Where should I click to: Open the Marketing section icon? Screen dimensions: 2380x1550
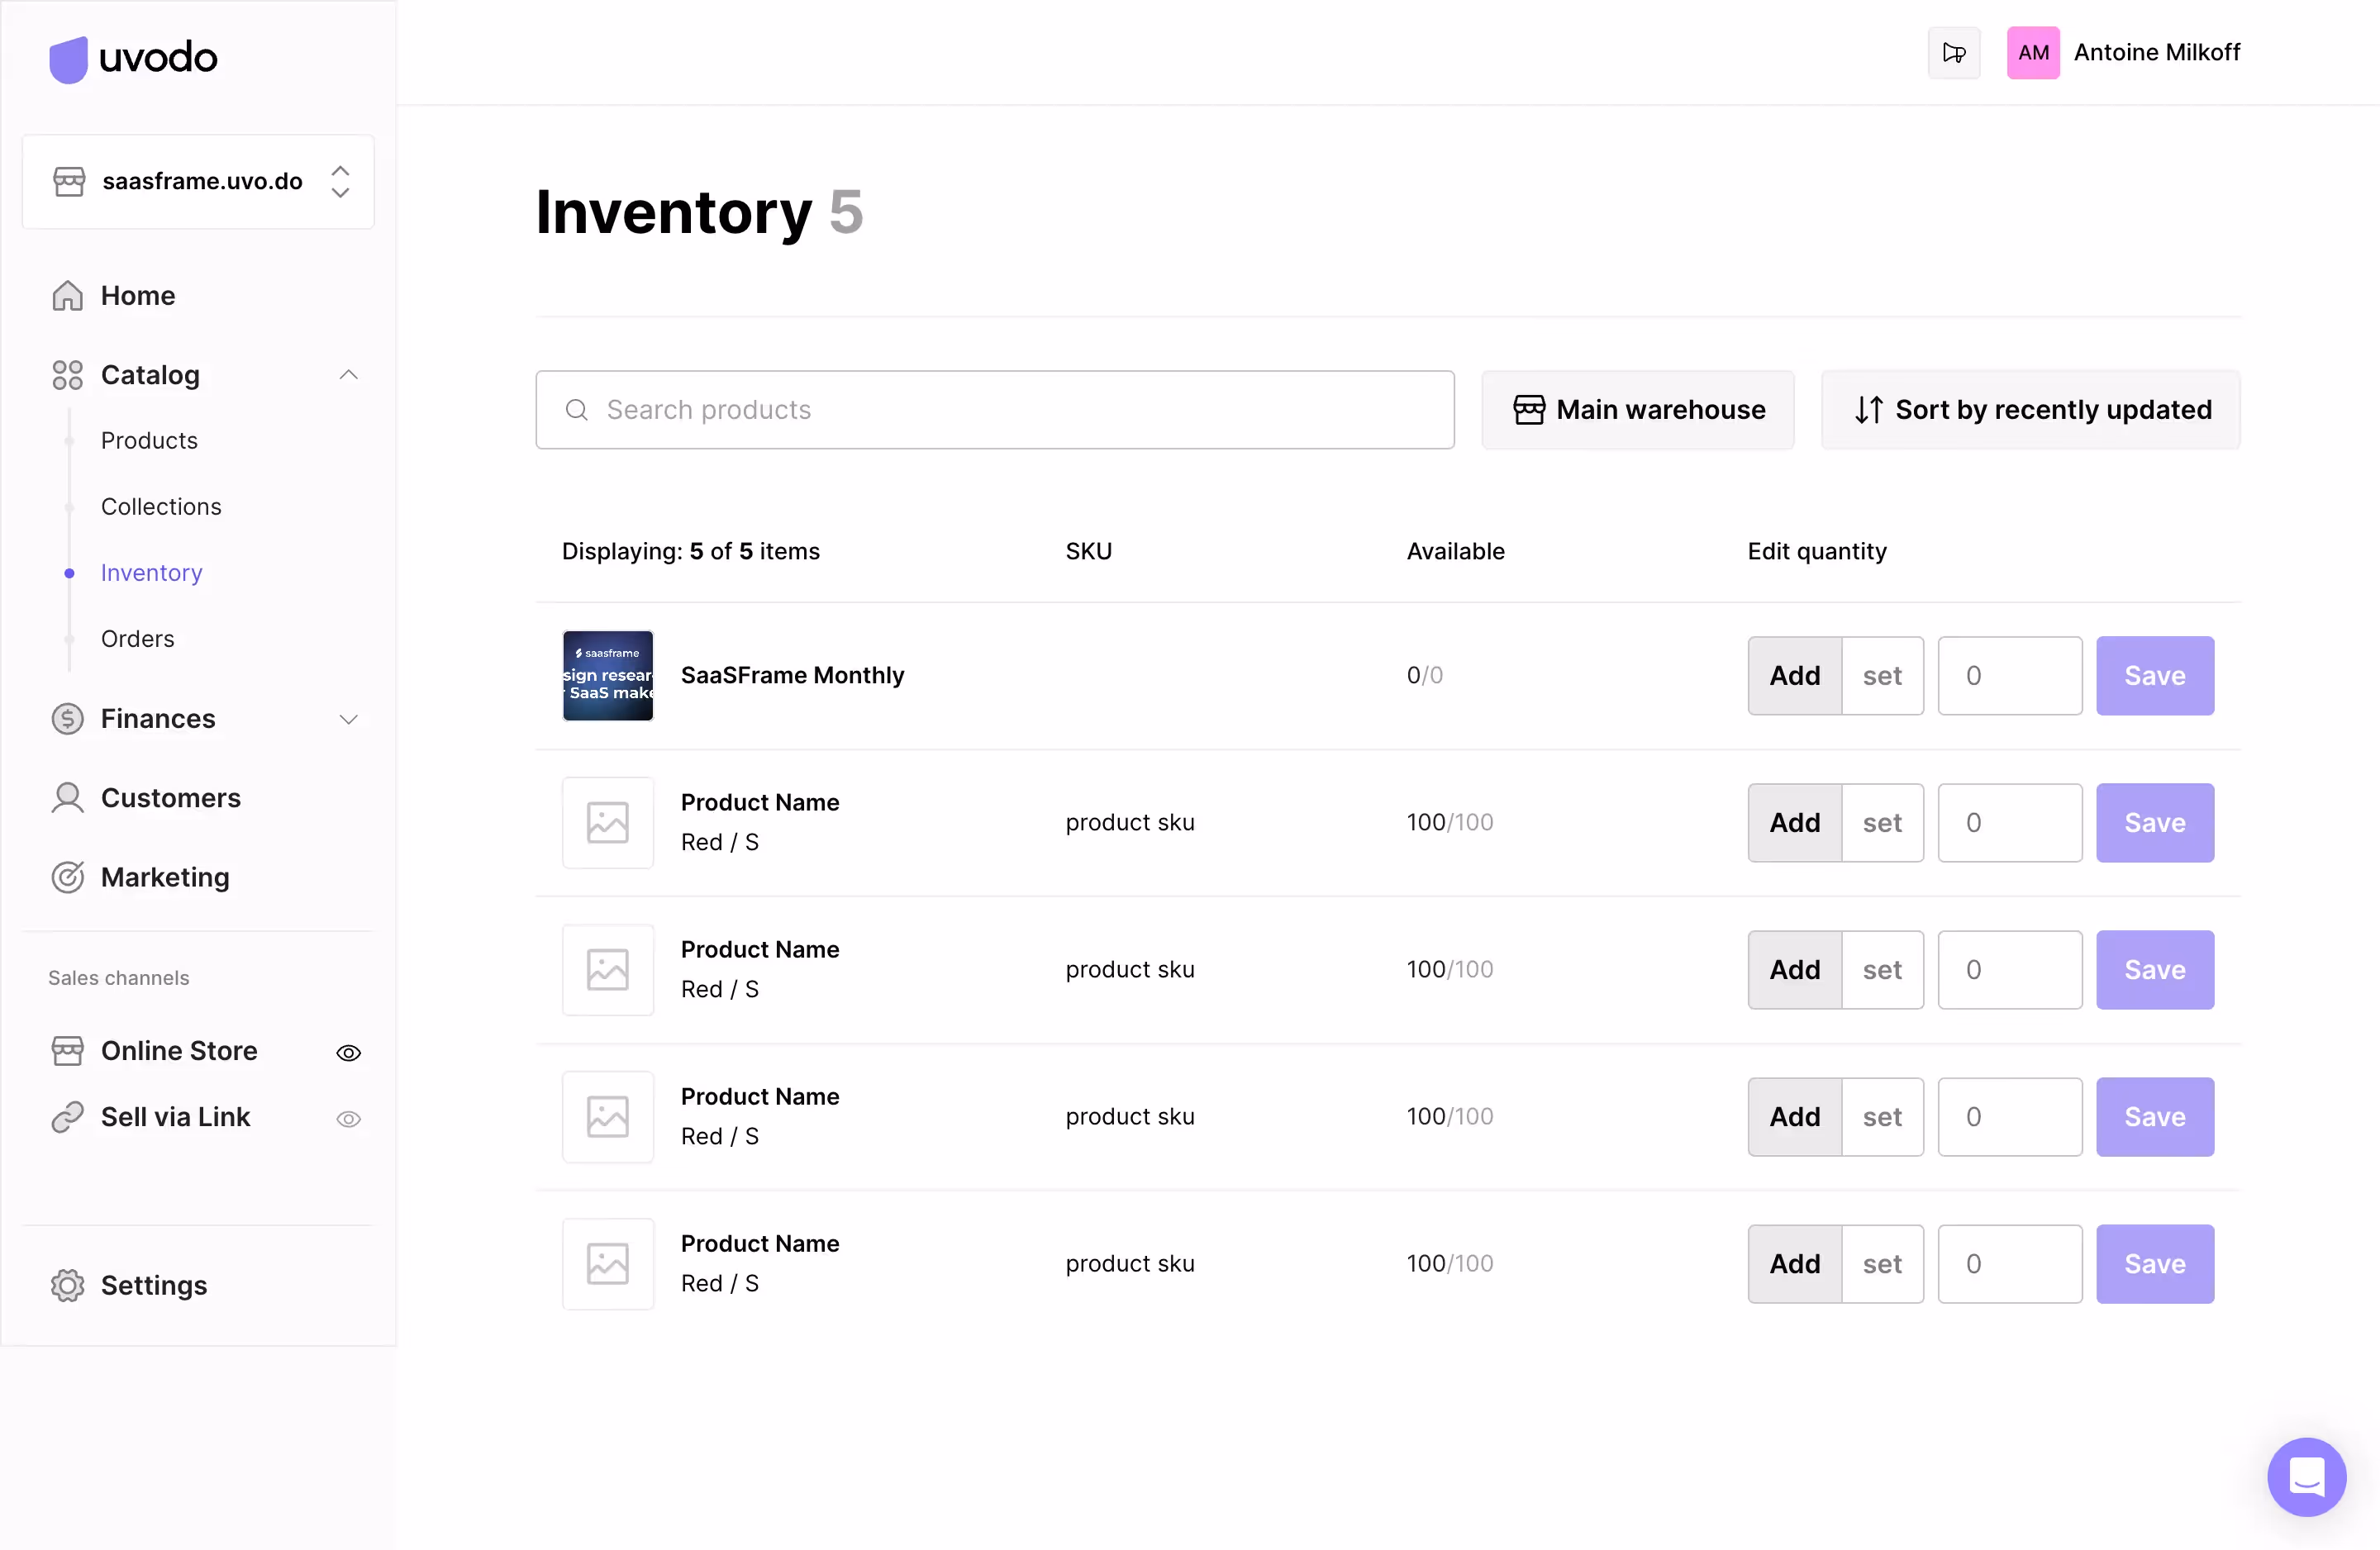[x=66, y=877]
